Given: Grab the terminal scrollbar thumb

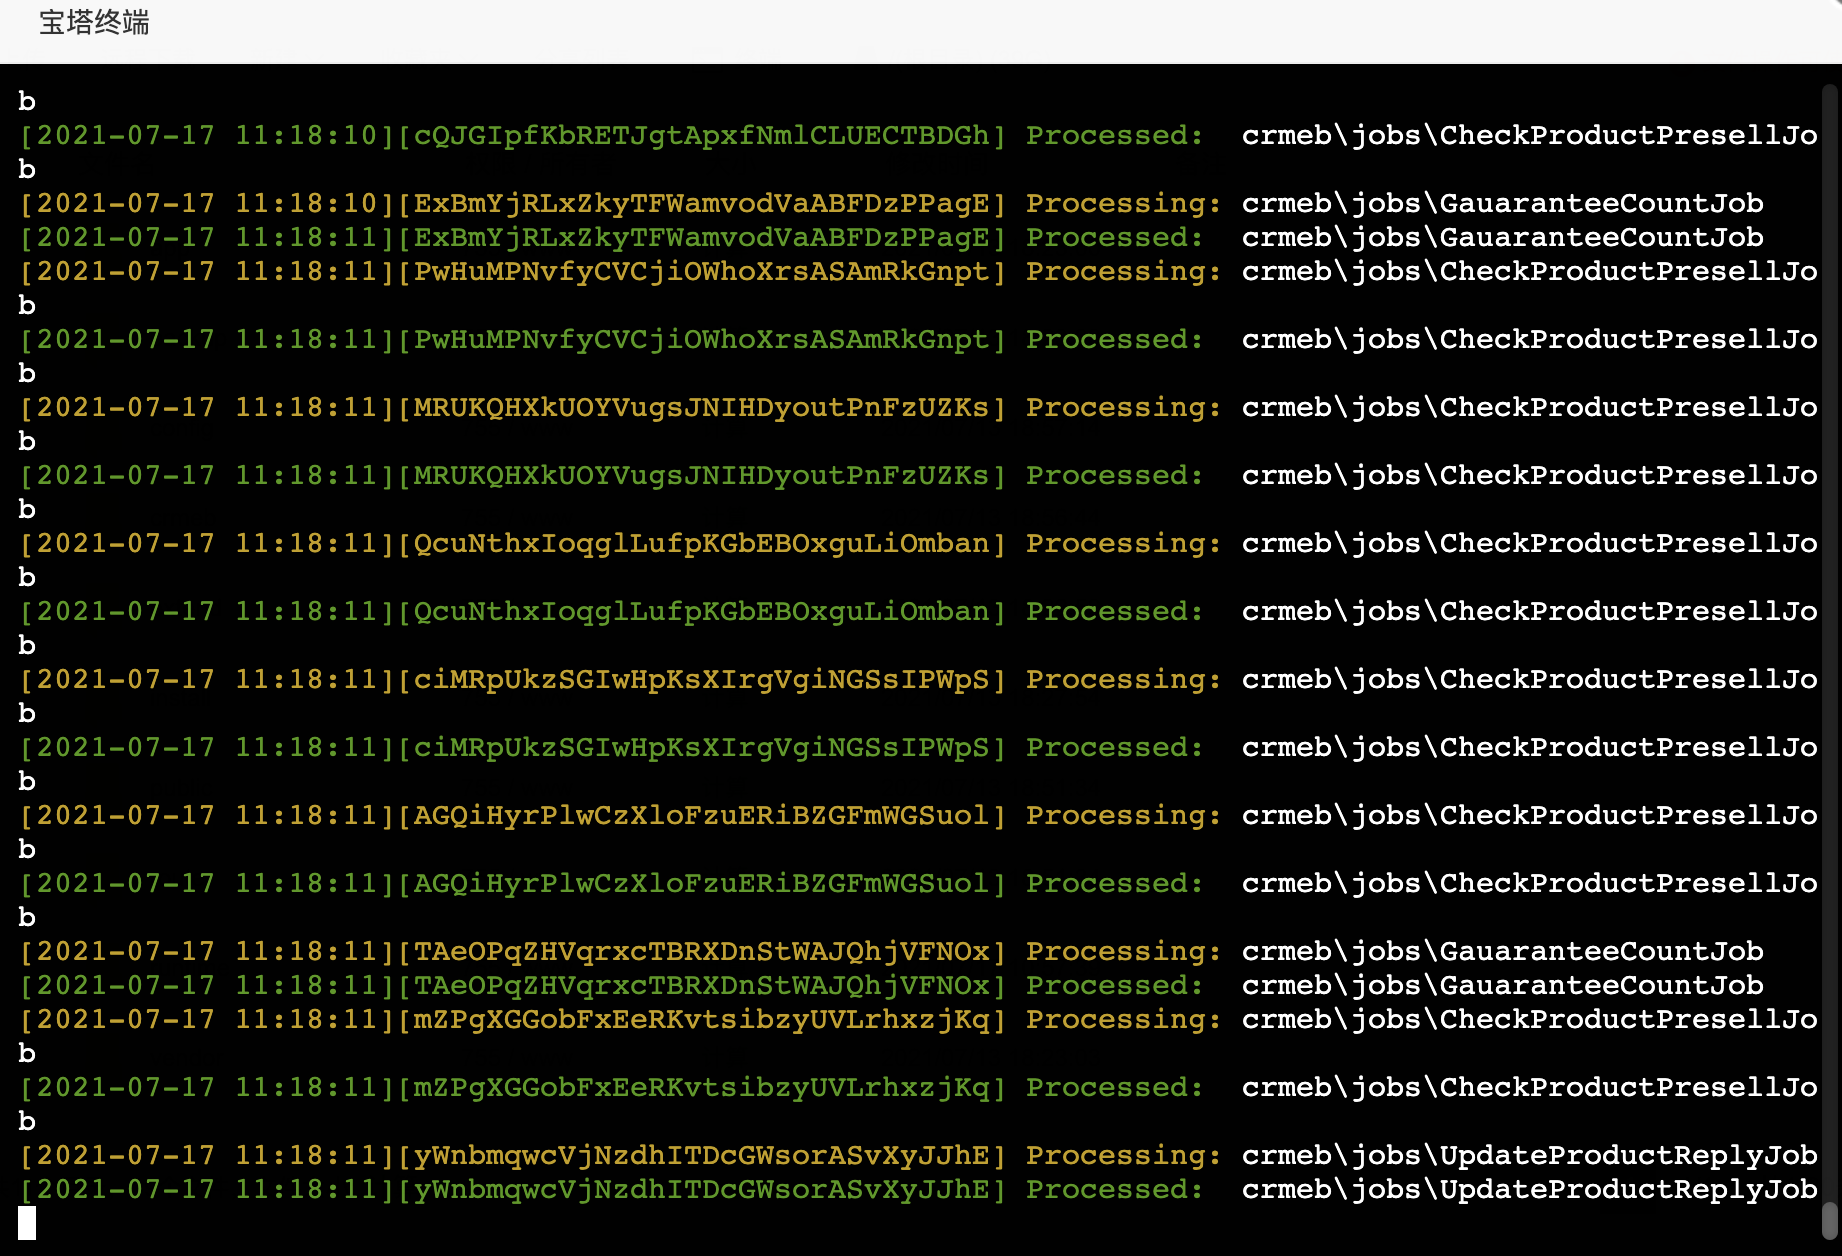Looking at the screenshot, I should pyautogui.click(x=1829, y=1220).
